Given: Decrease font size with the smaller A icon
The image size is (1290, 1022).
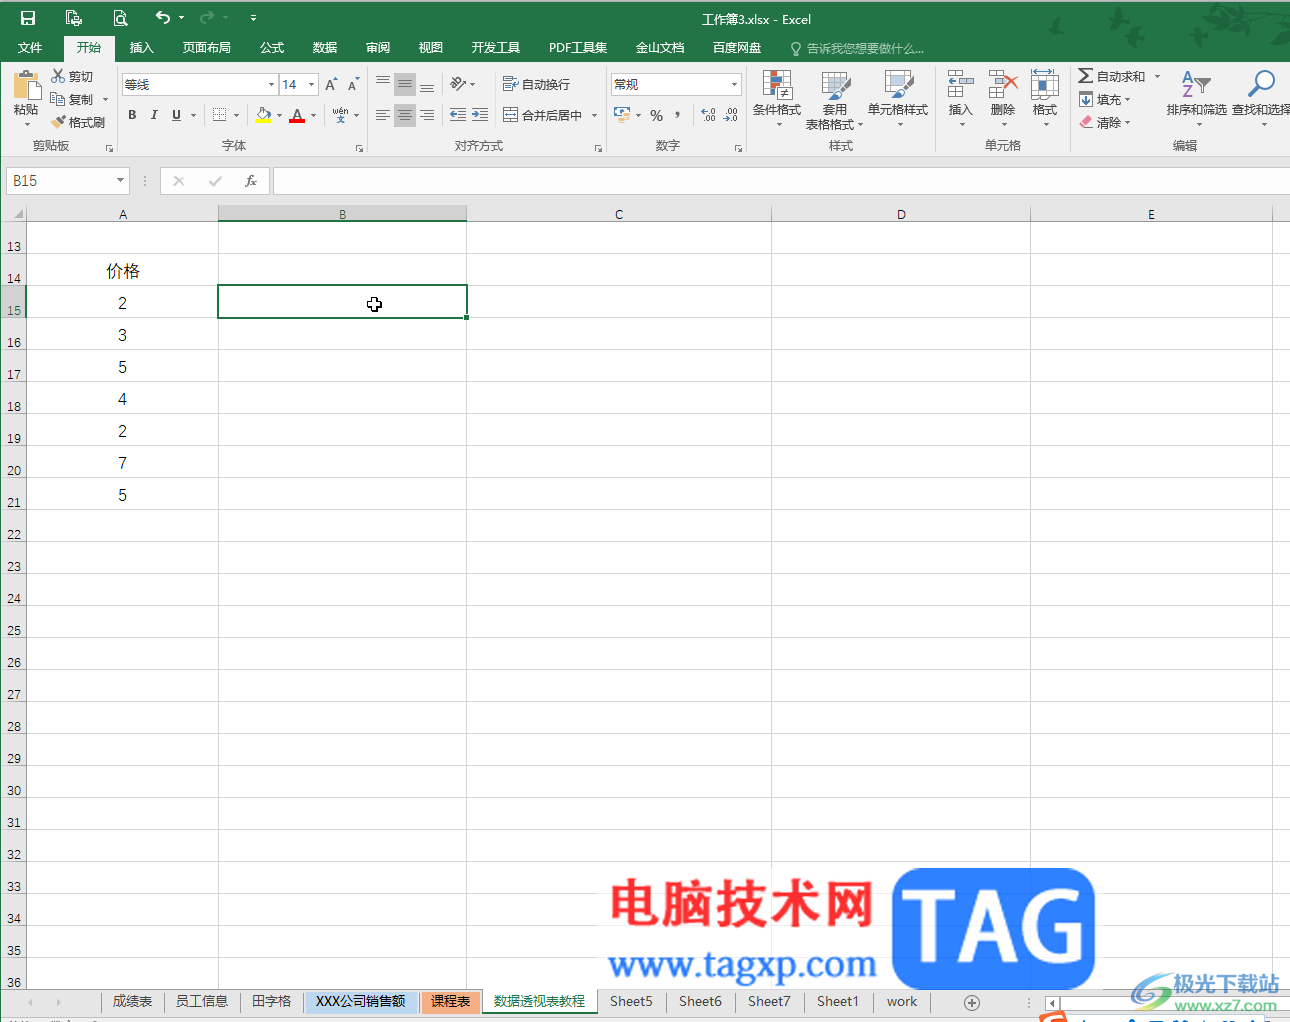Looking at the screenshot, I should (x=353, y=85).
